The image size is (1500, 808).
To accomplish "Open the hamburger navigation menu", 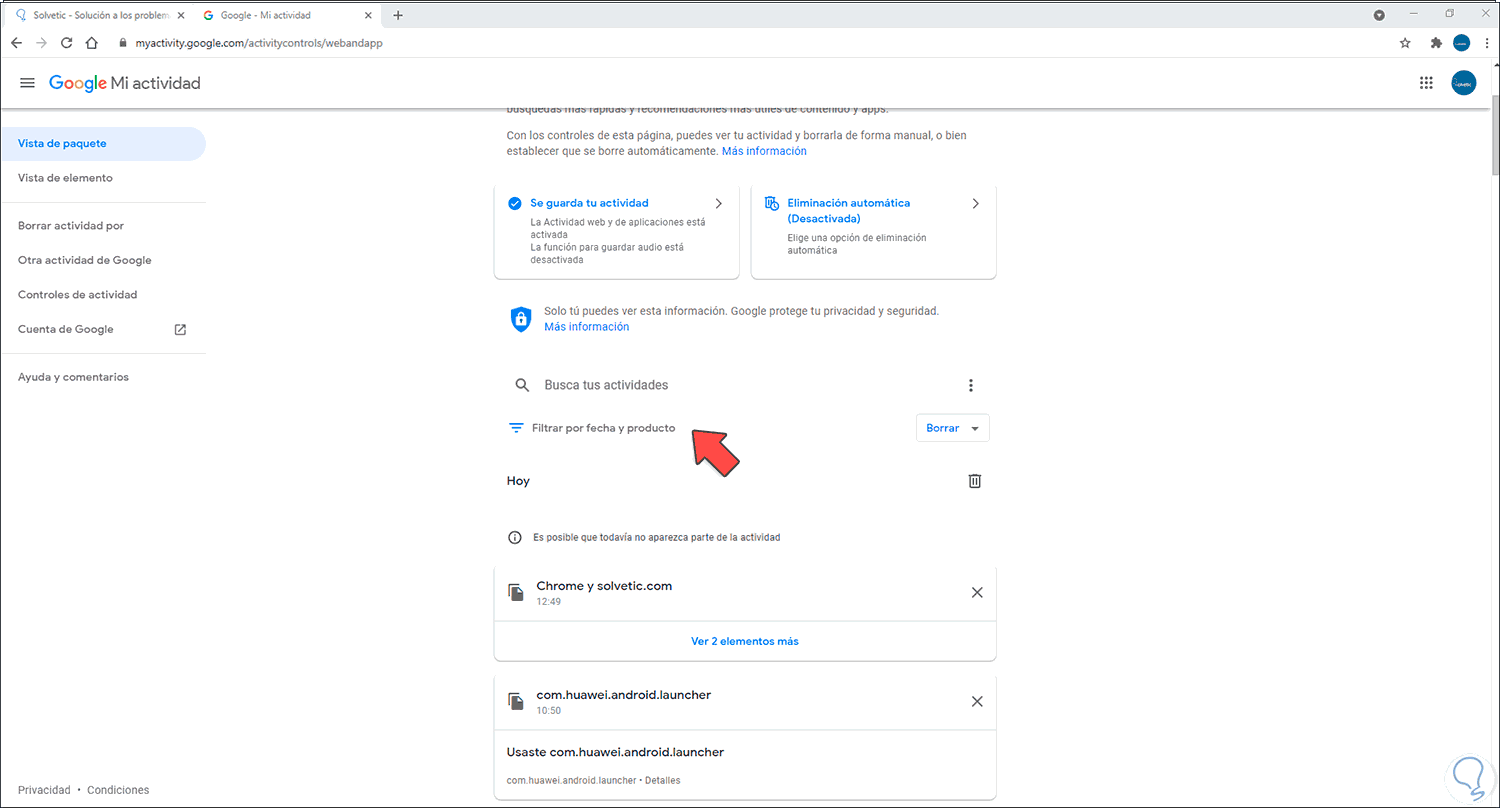I will (x=27, y=83).
